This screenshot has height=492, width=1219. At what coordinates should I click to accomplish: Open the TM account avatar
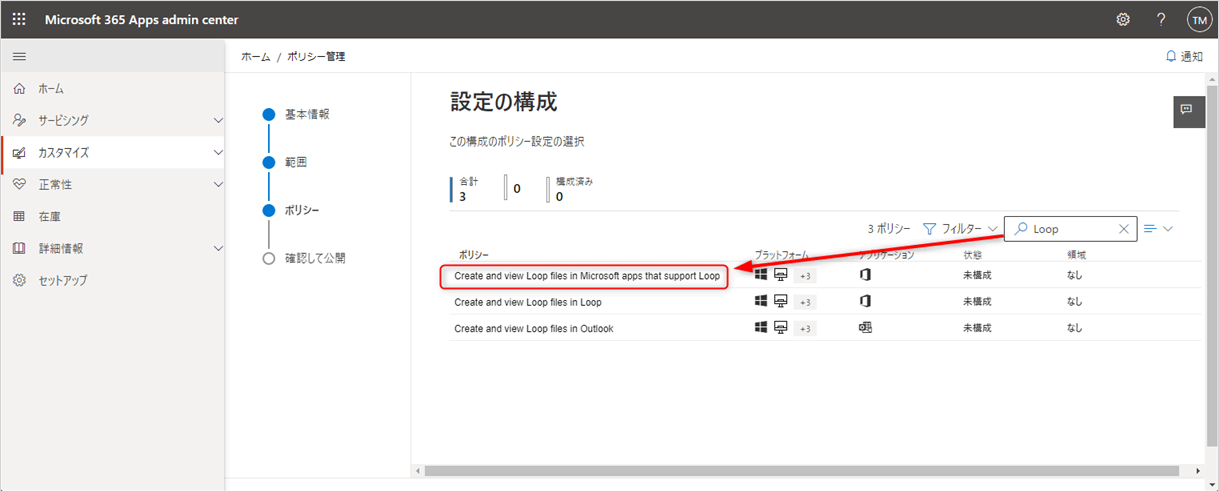click(x=1198, y=20)
